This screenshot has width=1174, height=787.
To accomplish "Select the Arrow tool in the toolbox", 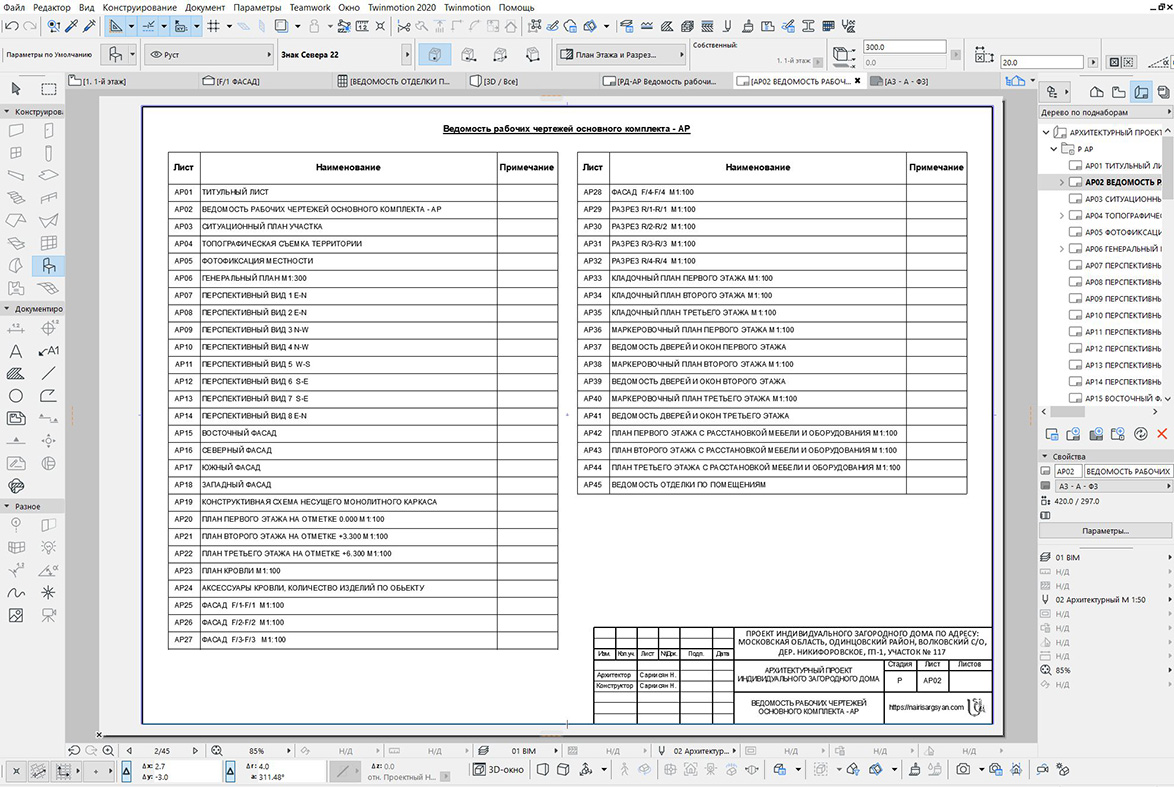I will (x=16, y=88).
